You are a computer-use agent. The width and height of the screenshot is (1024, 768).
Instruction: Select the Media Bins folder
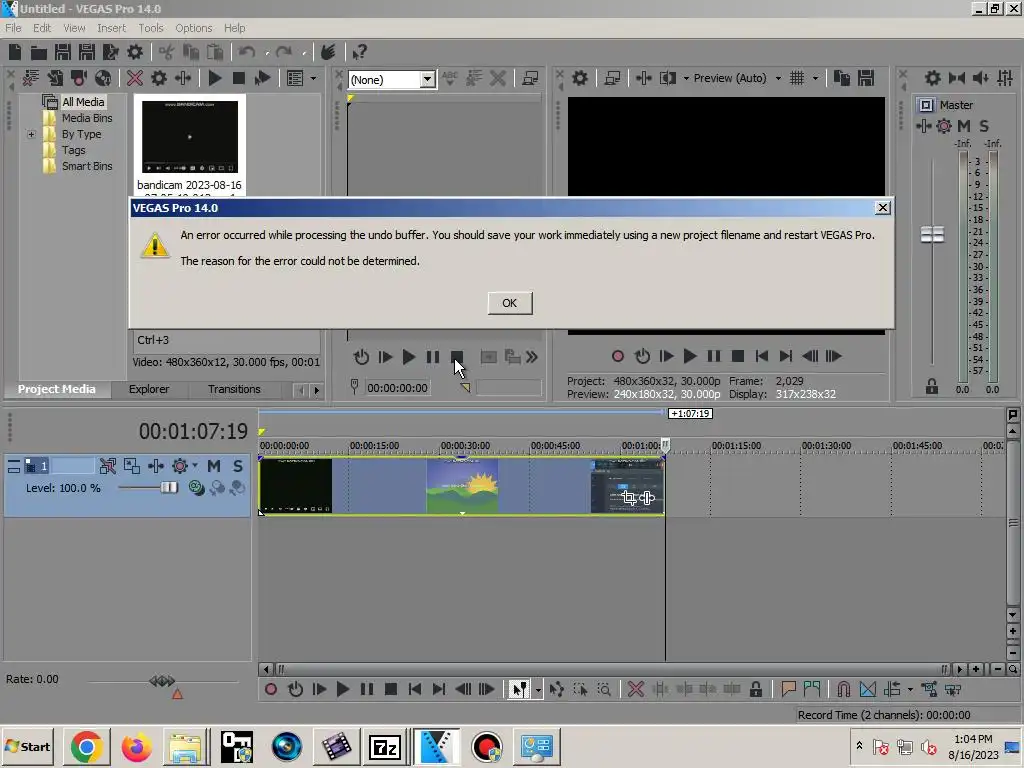pos(86,118)
